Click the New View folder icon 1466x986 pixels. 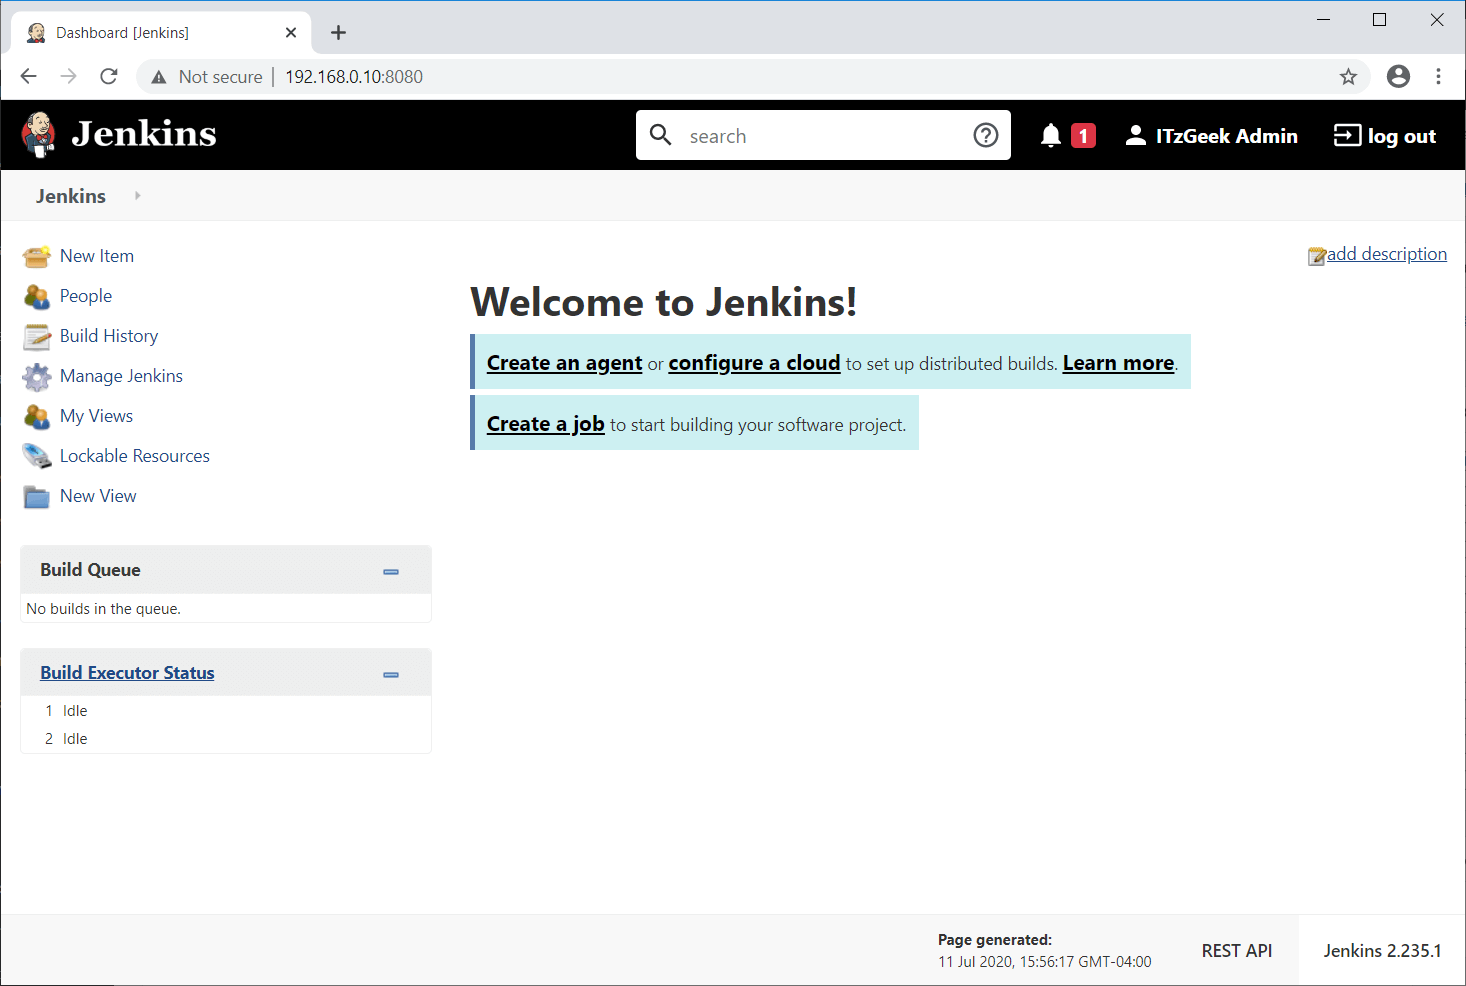click(x=37, y=496)
